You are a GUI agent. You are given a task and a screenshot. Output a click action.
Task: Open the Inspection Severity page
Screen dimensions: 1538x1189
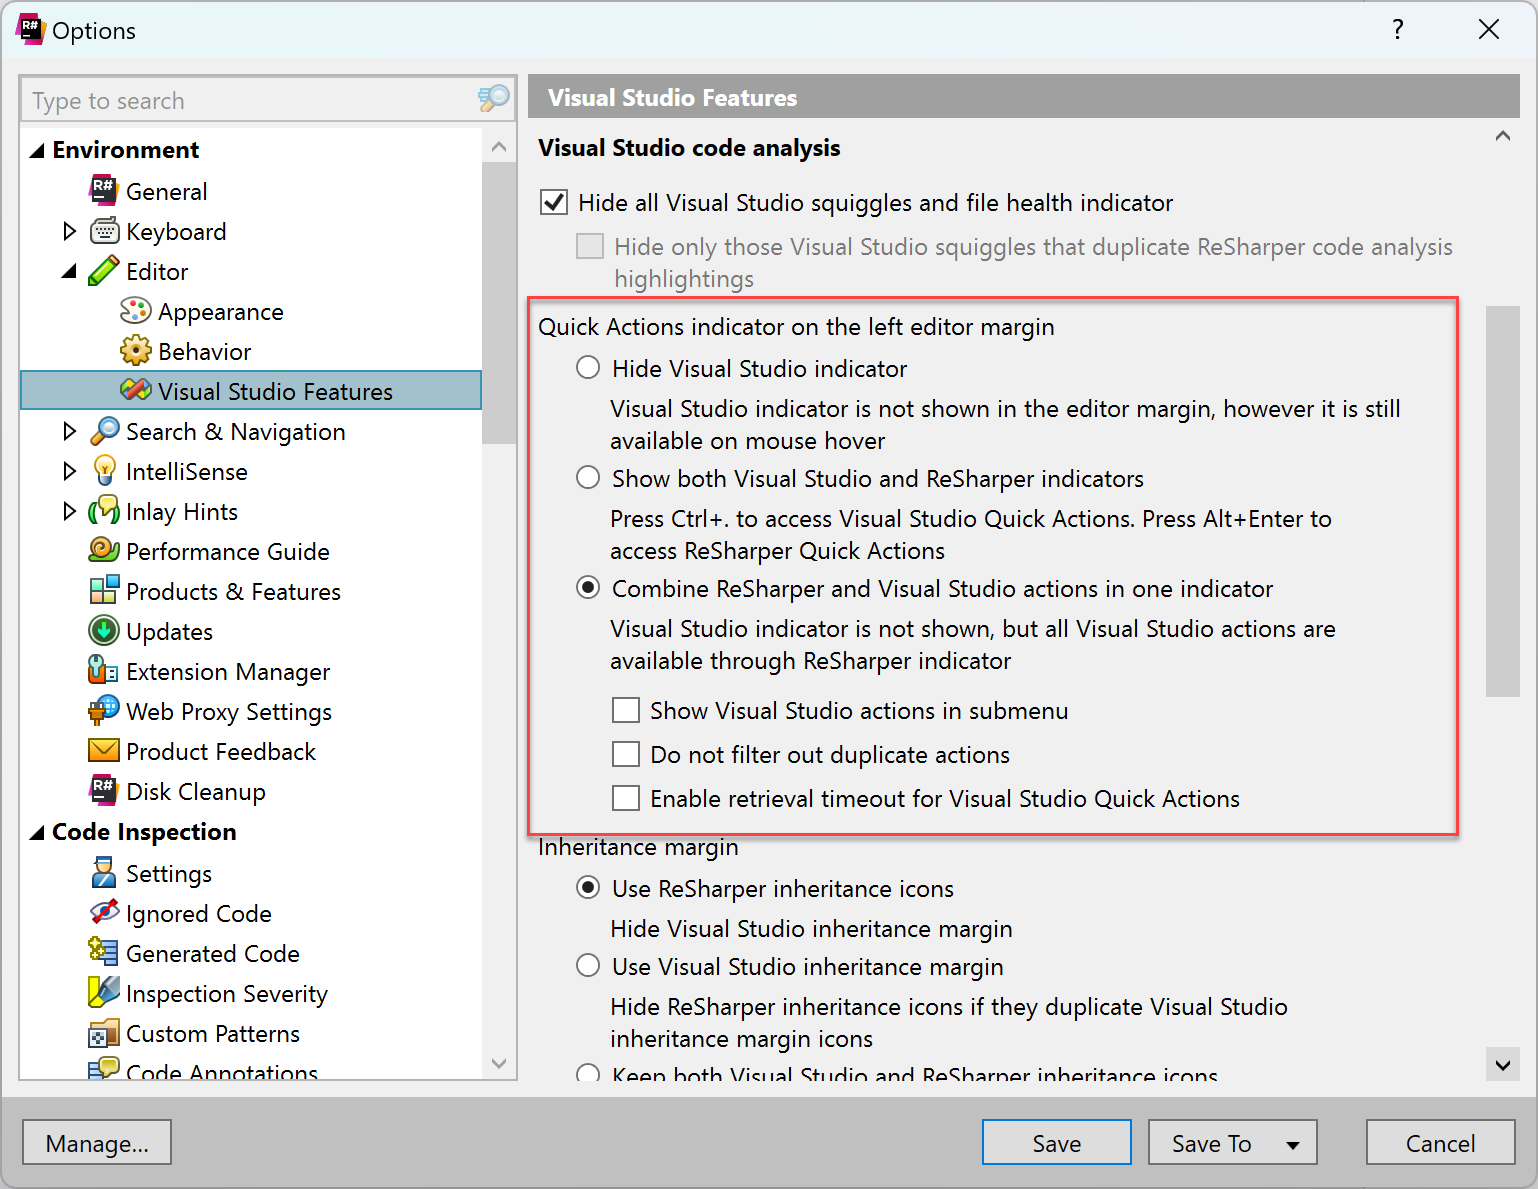pyautogui.click(x=226, y=993)
